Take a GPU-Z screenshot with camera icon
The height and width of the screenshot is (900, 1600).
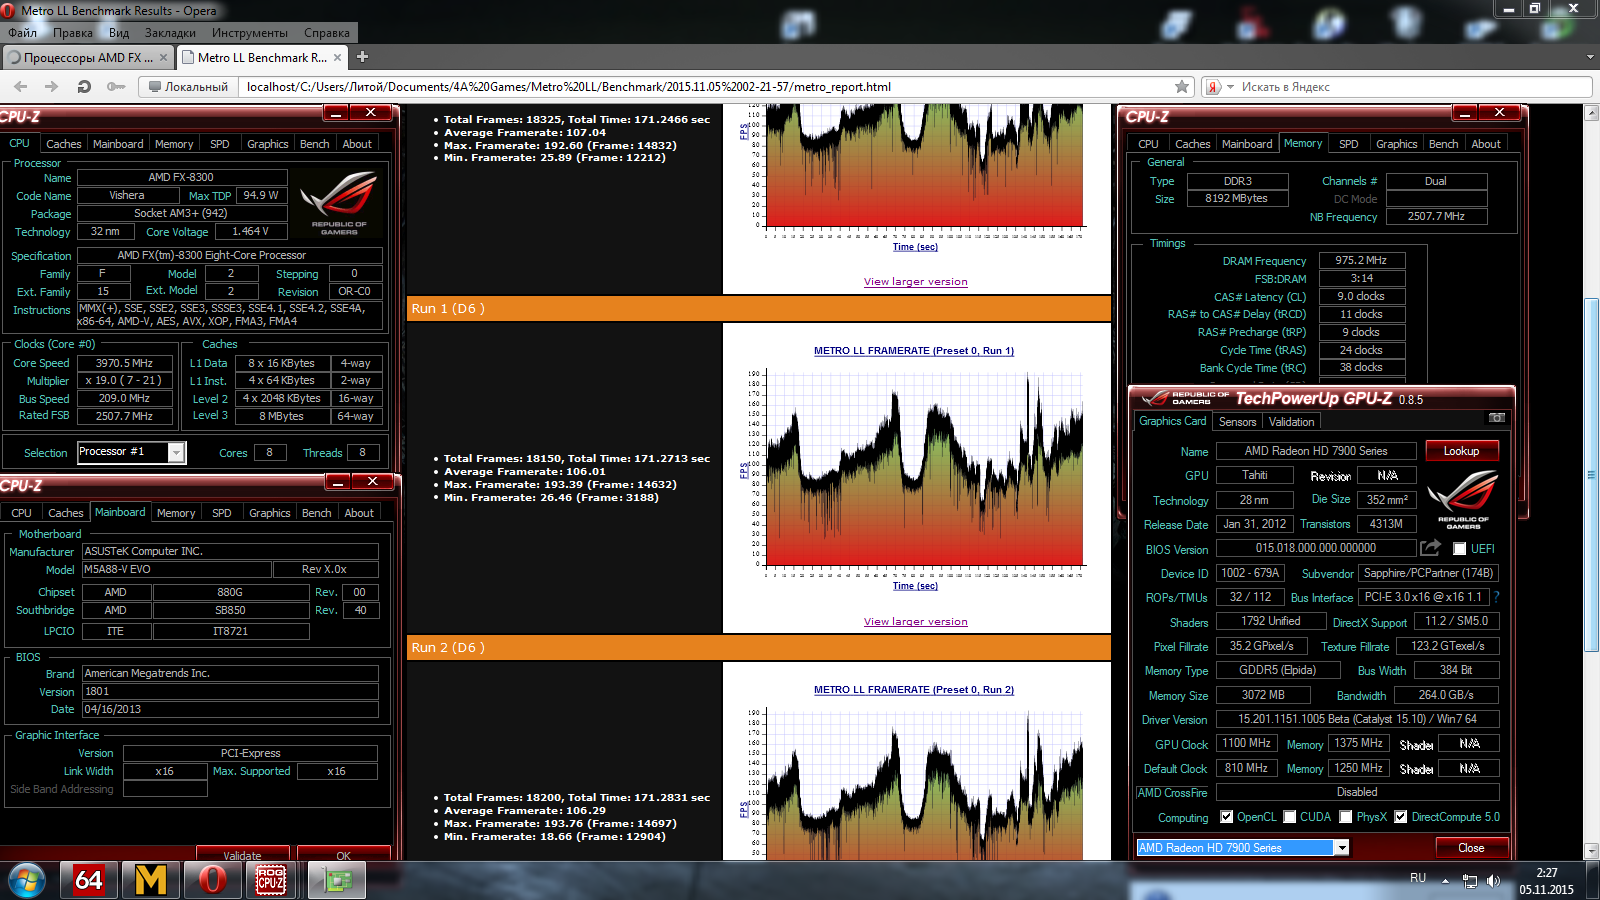(x=1497, y=418)
